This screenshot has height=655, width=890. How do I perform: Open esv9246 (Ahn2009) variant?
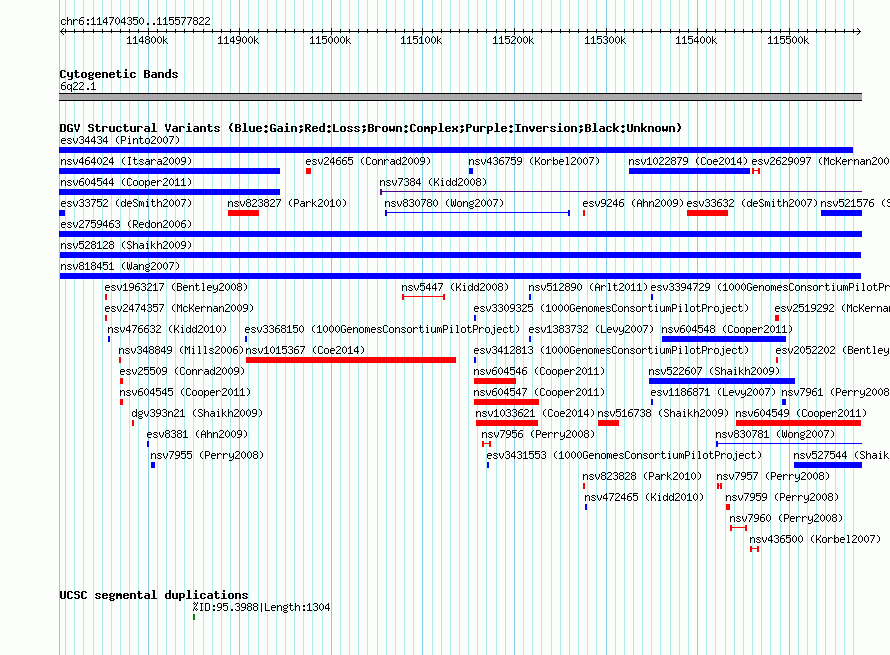pos(633,203)
